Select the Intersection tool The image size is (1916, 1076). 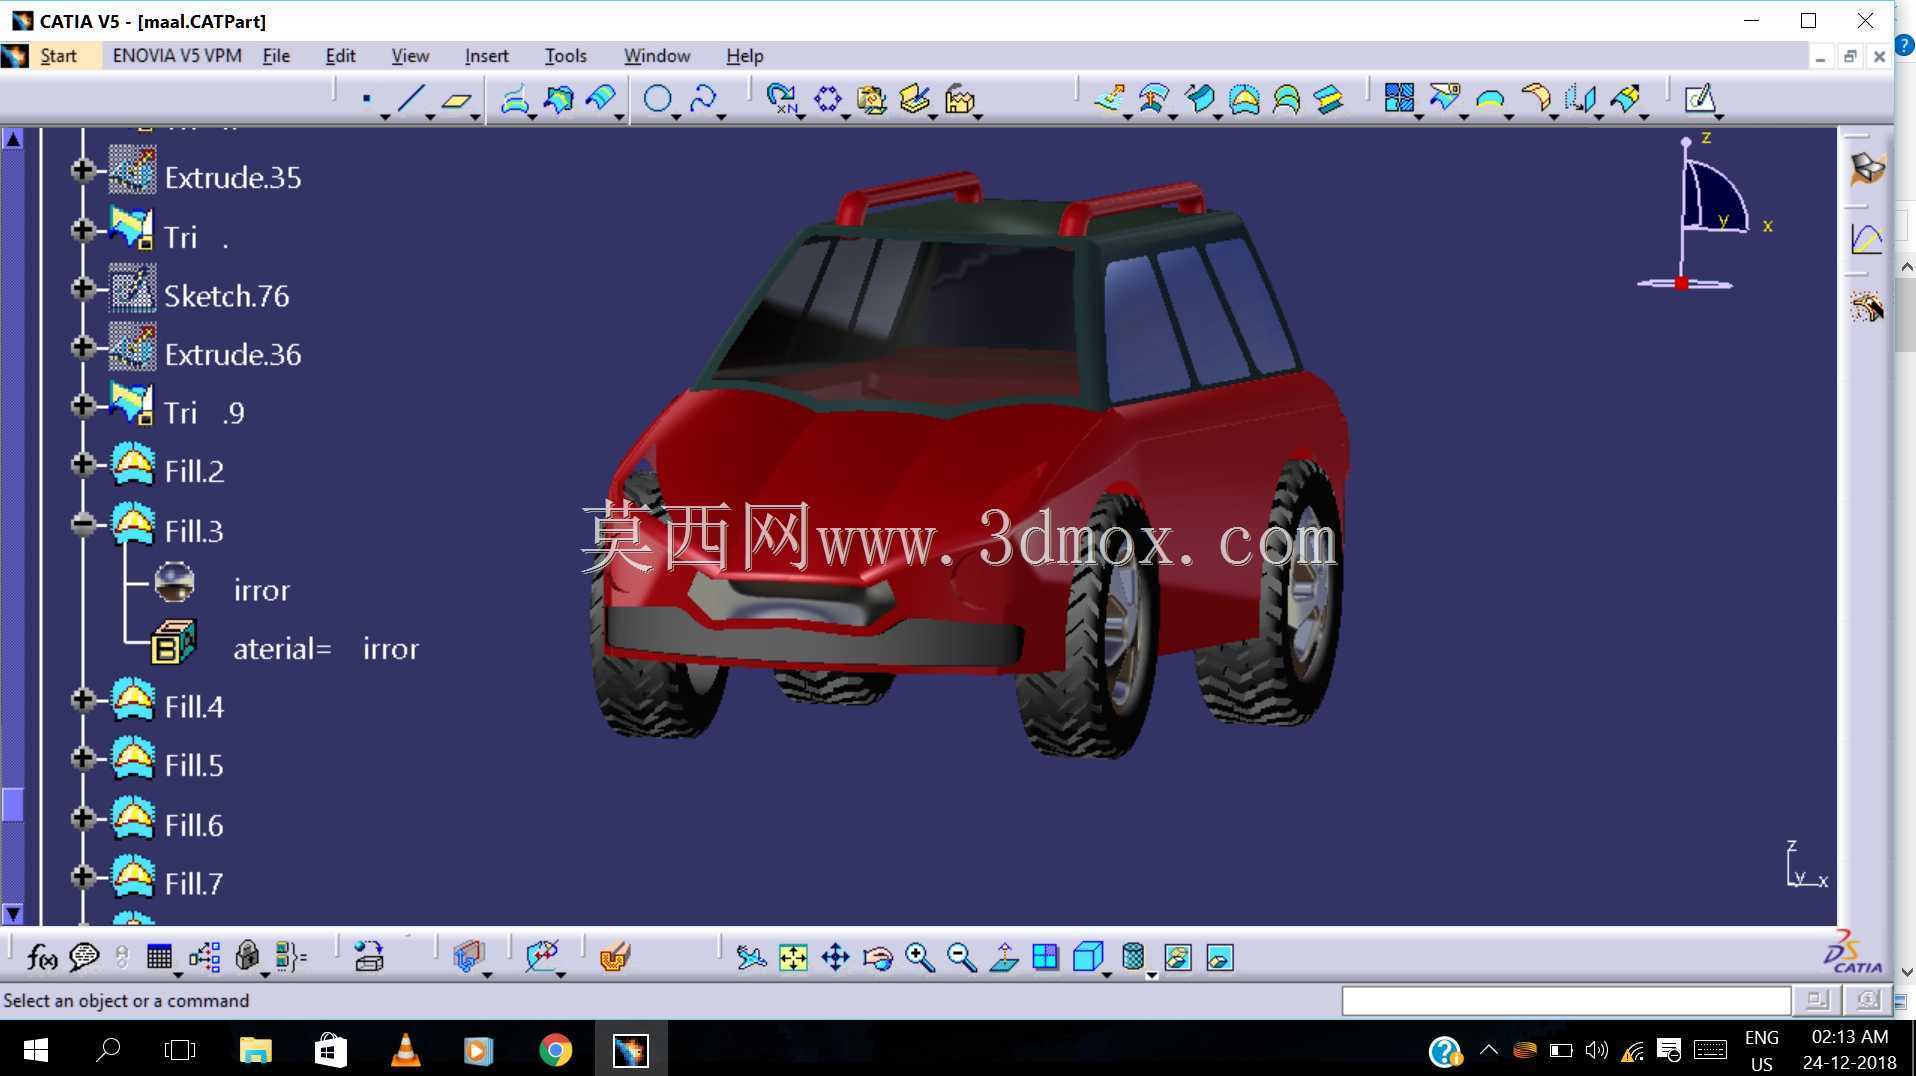coord(559,98)
